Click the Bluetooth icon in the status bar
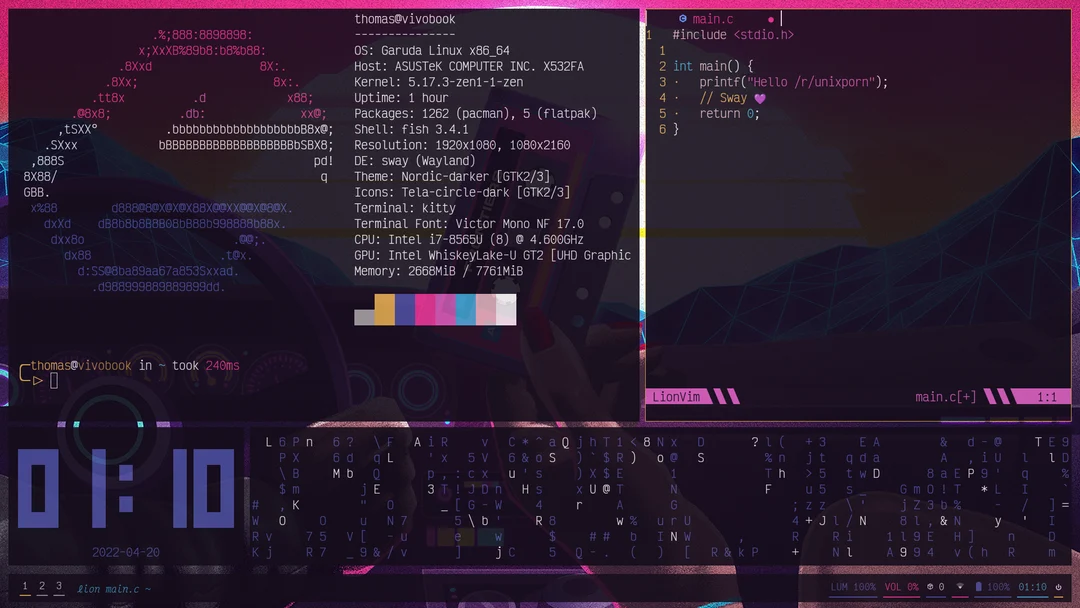 [930, 587]
